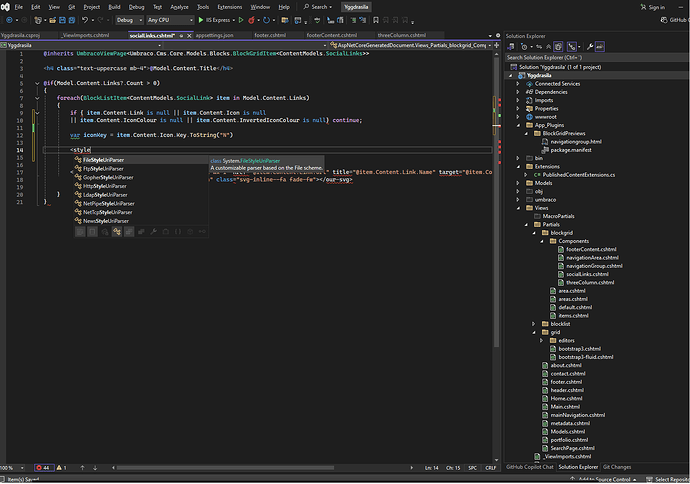The image size is (690, 484).
Task: Toggle first filter icon in IntelliSense popup
Action: click(x=80, y=231)
